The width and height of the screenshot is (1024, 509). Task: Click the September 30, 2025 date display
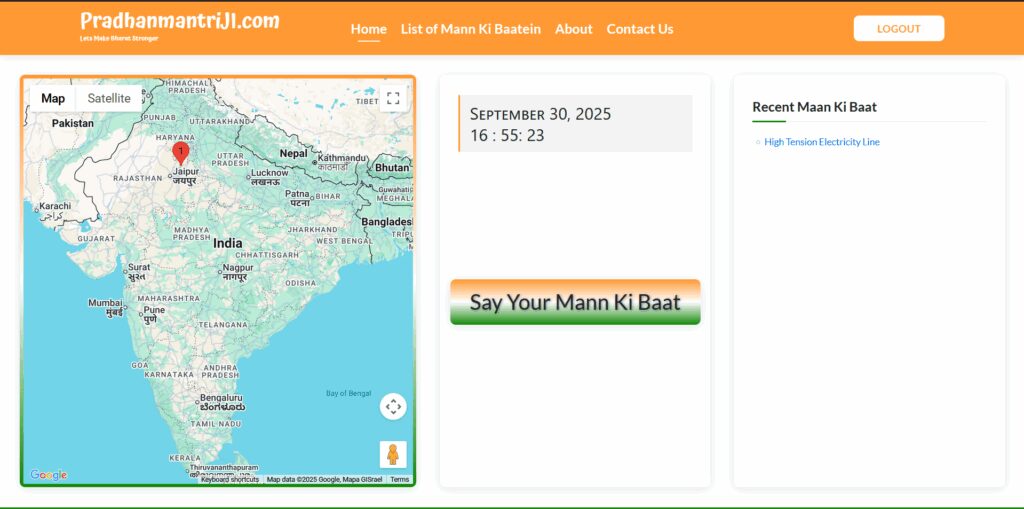tap(541, 114)
